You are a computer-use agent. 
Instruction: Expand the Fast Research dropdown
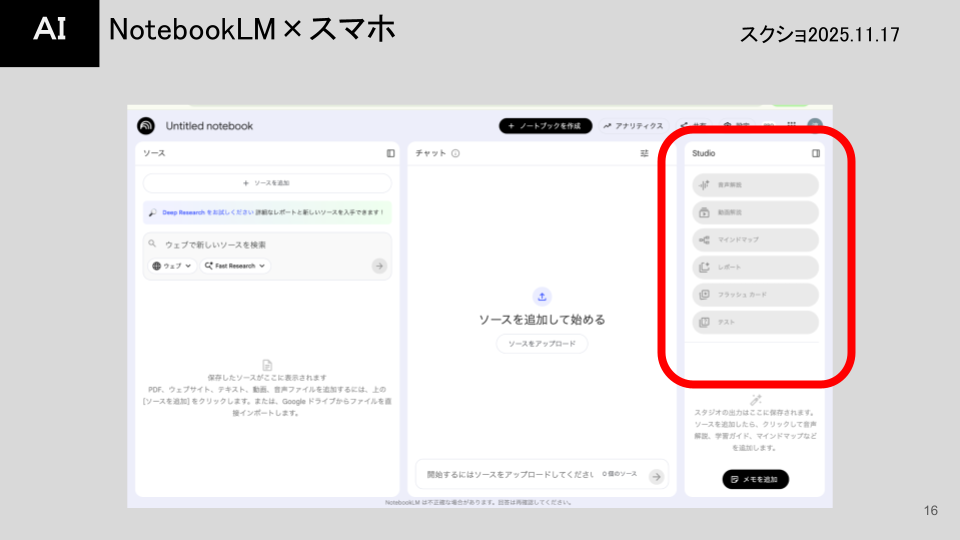pos(236,266)
